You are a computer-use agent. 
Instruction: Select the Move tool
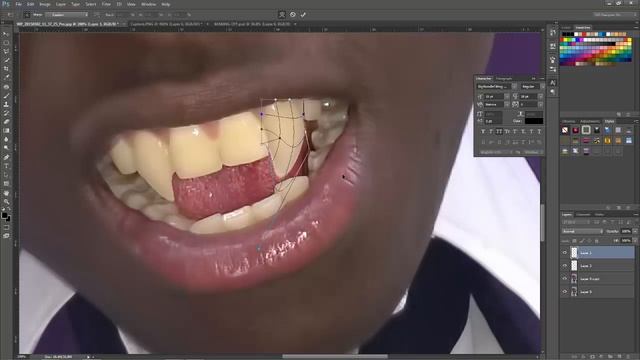click(6, 34)
